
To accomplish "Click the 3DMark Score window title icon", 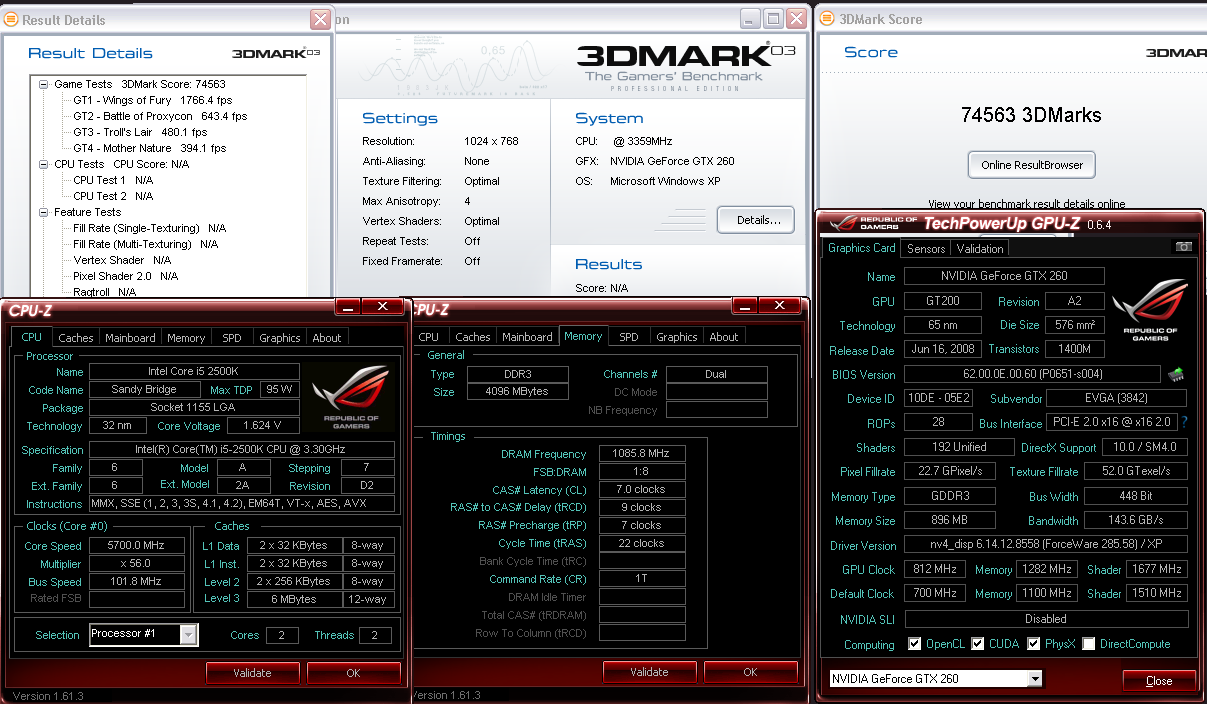I will [827, 18].
